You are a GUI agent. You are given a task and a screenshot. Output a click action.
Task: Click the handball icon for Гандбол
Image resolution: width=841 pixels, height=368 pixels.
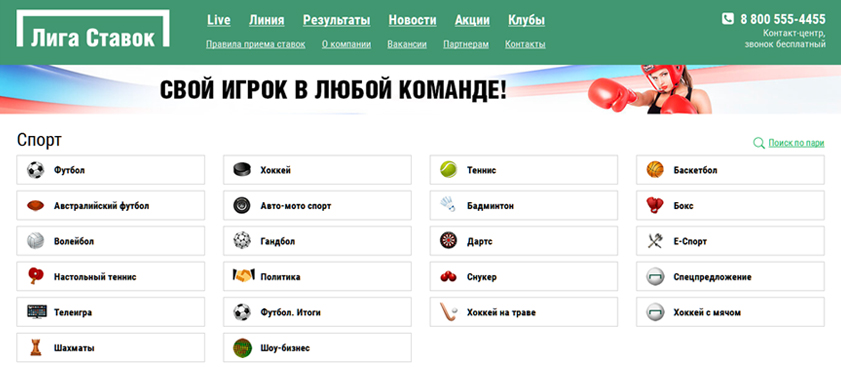242,241
